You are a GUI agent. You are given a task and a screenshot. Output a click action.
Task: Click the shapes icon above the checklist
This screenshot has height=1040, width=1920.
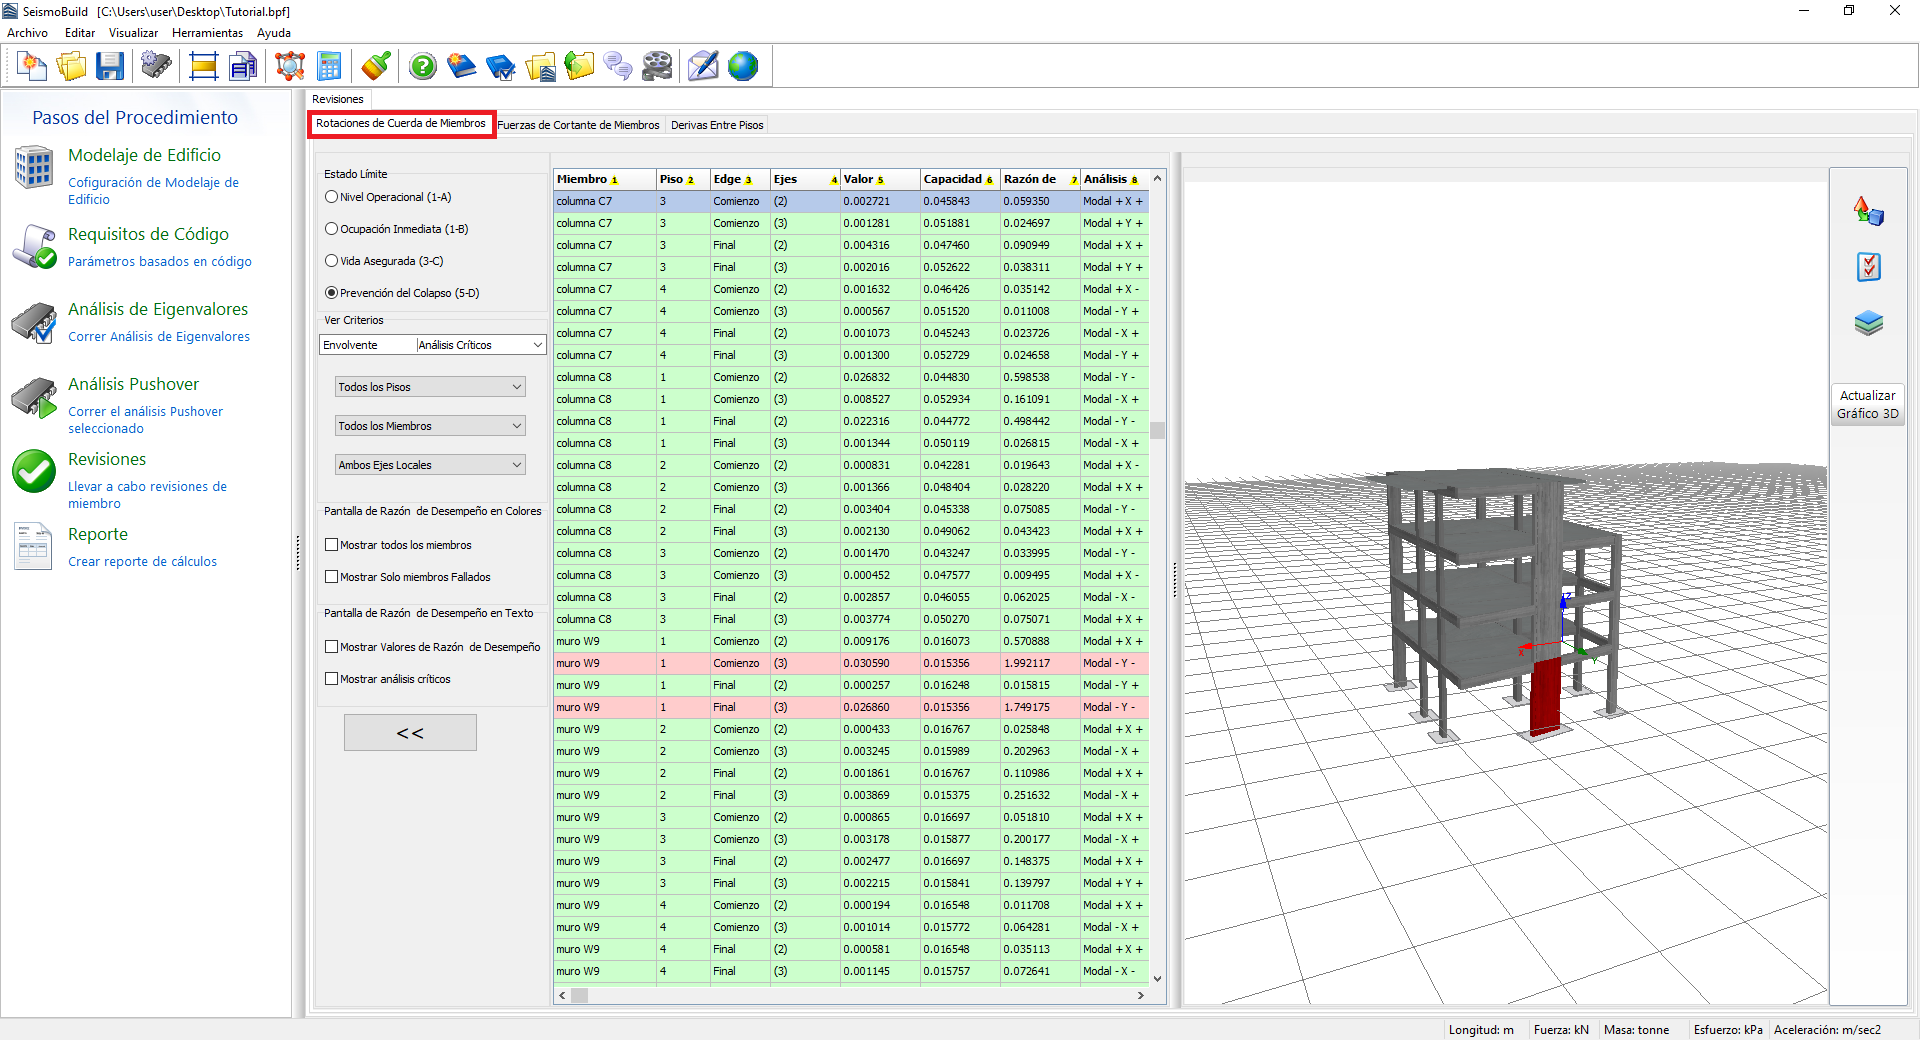[1868, 211]
